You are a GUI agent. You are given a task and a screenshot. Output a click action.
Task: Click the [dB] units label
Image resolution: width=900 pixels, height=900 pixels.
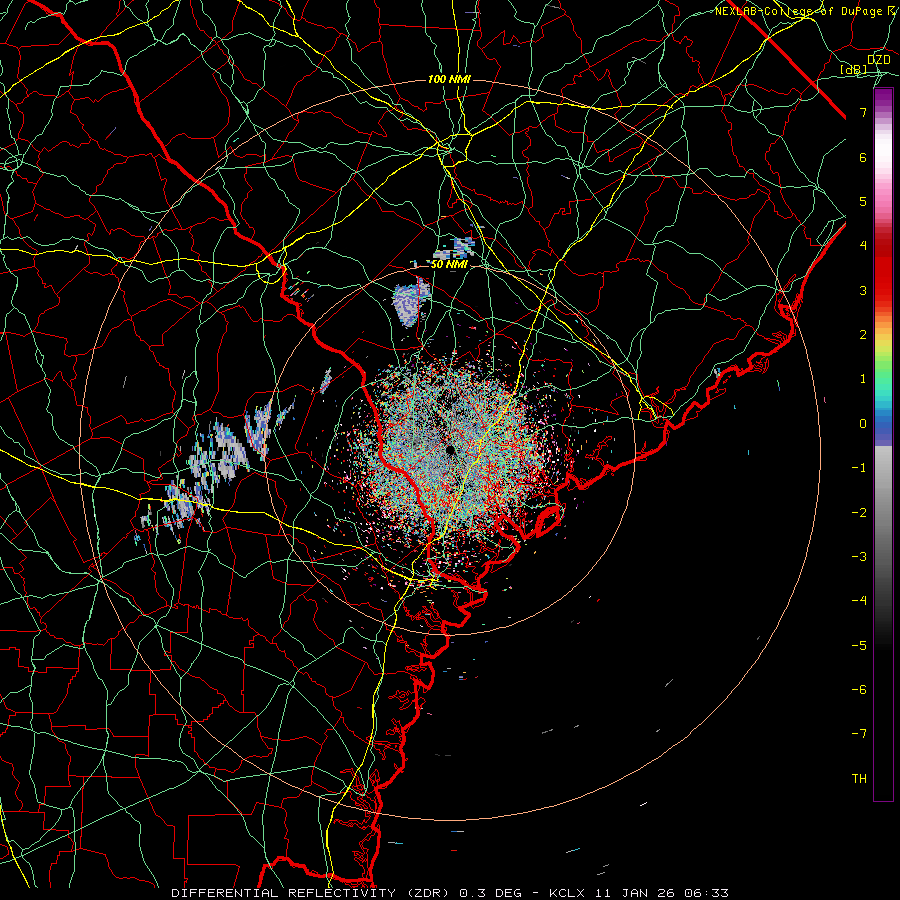(x=854, y=70)
